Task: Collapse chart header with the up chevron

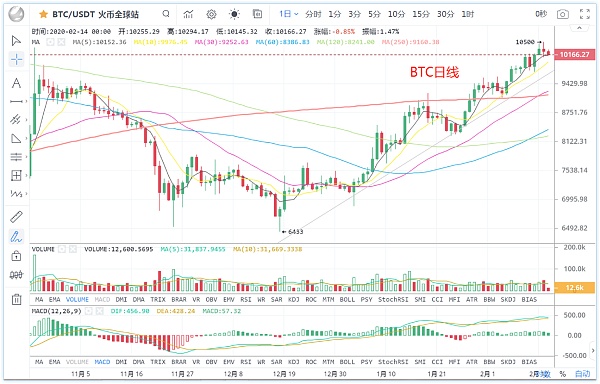Action: click(579, 28)
